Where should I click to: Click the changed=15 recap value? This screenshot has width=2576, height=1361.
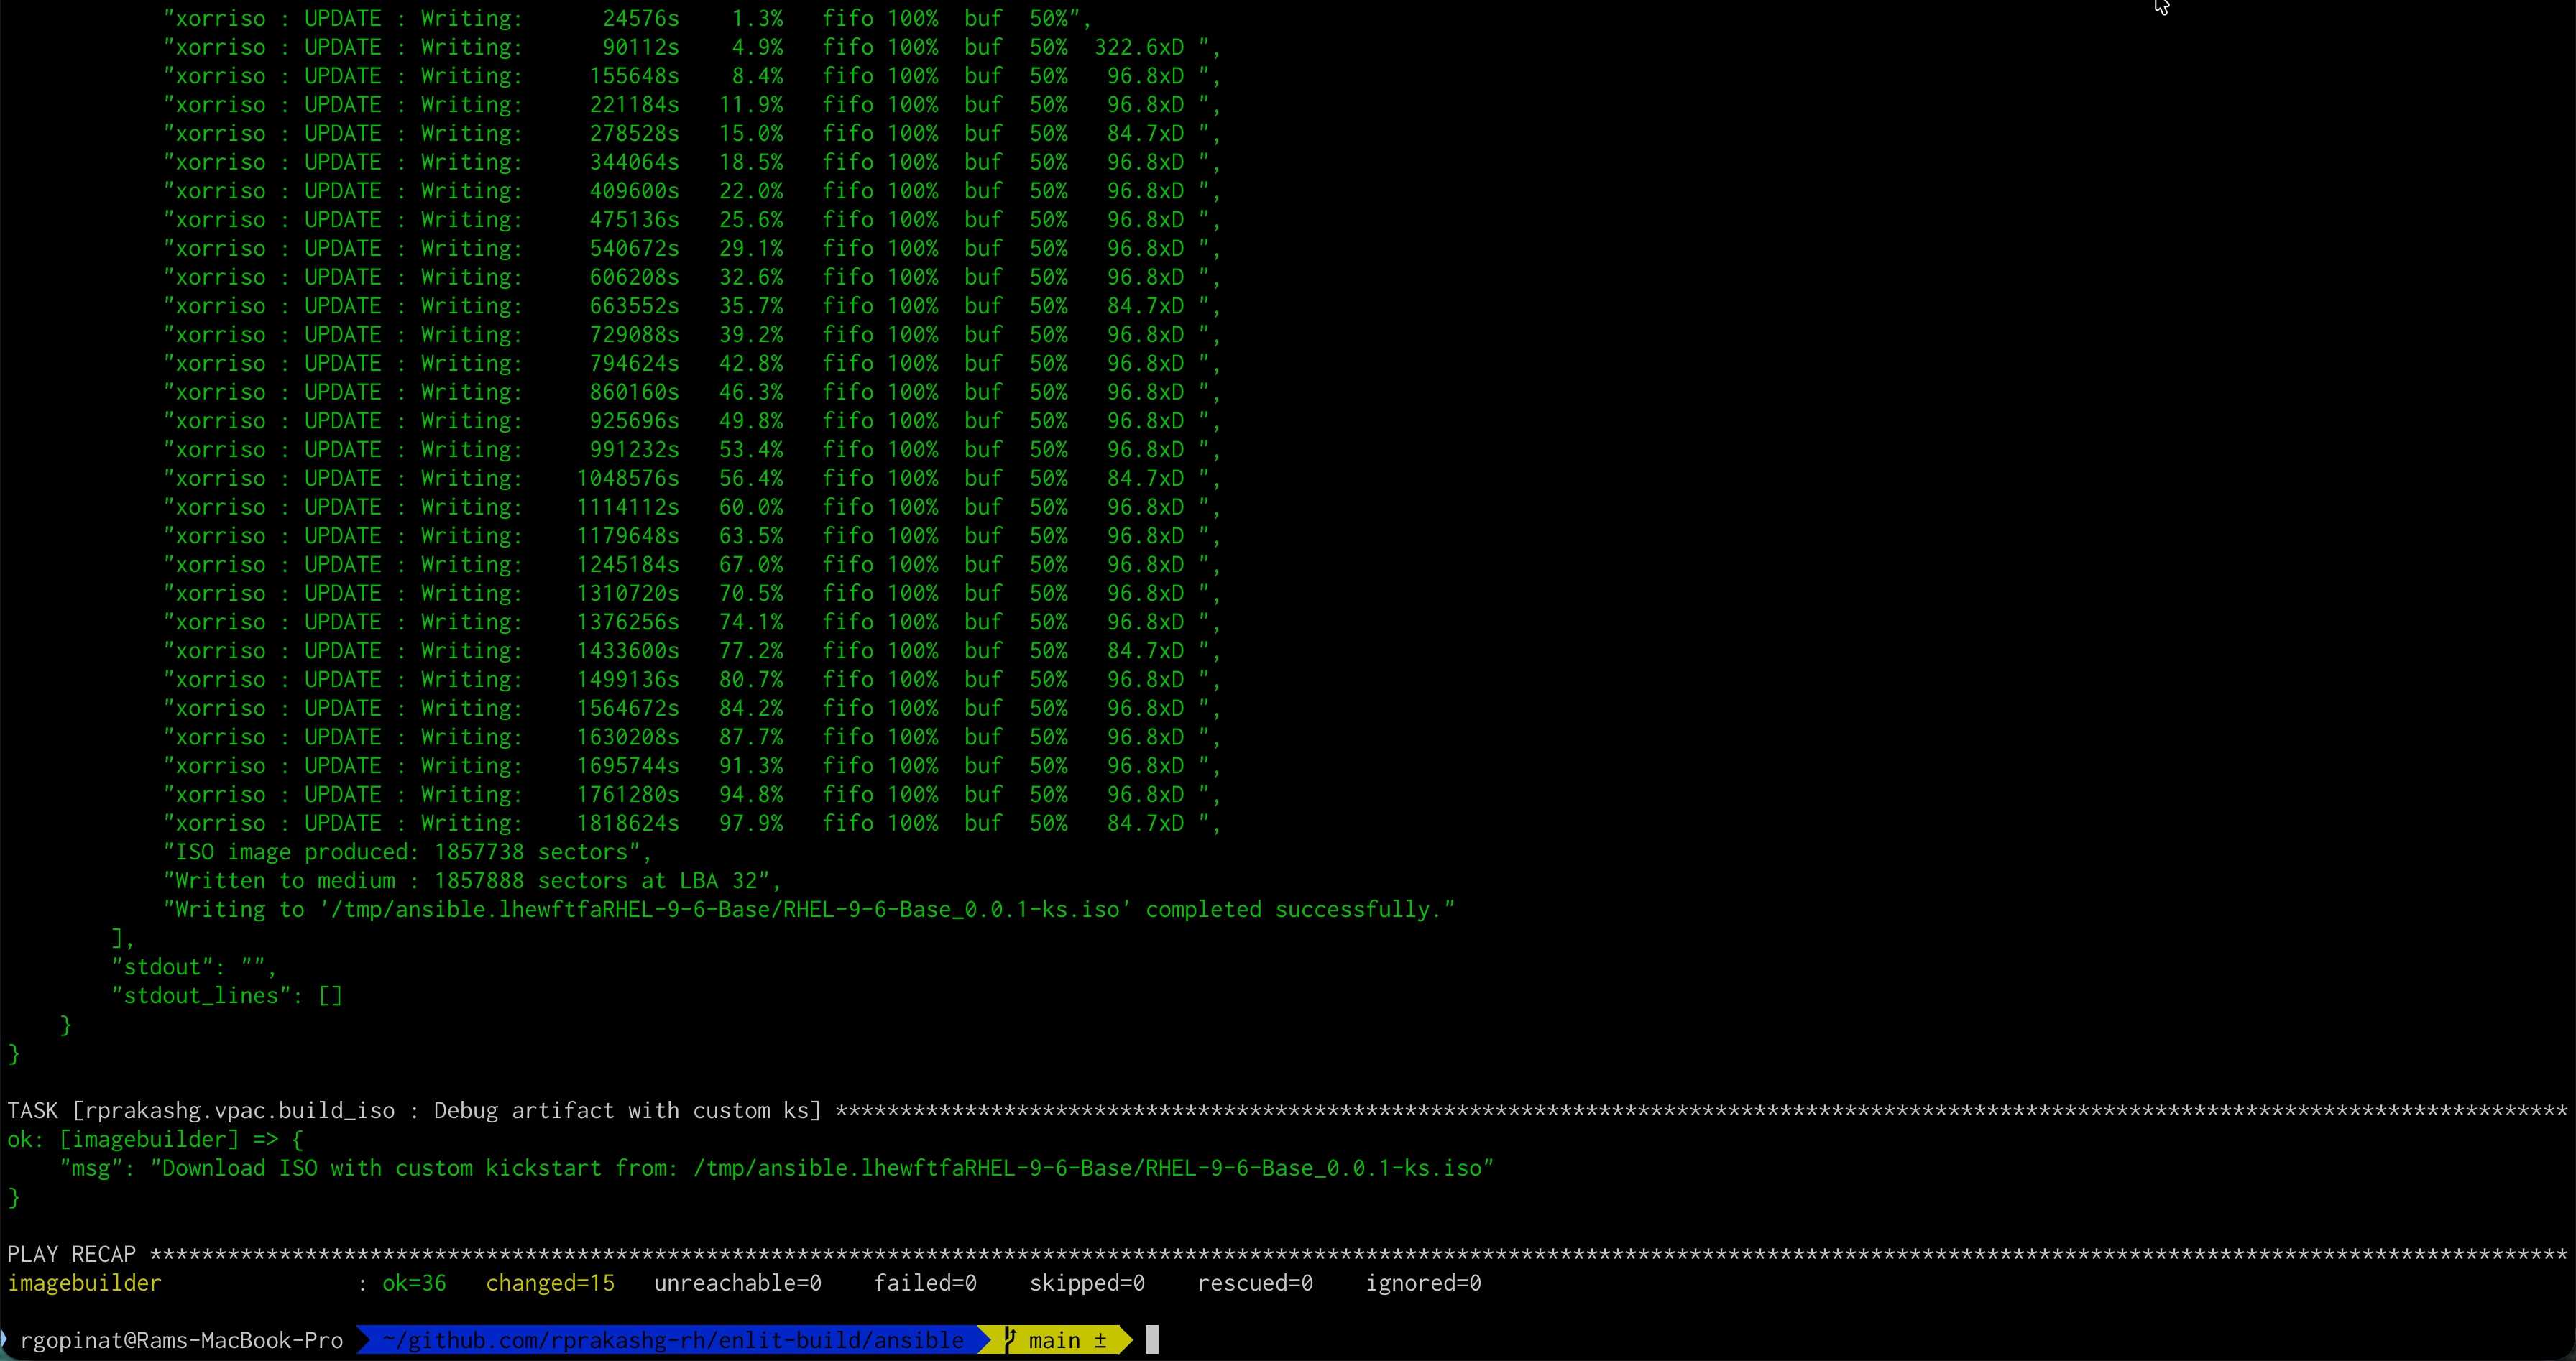(550, 1283)
